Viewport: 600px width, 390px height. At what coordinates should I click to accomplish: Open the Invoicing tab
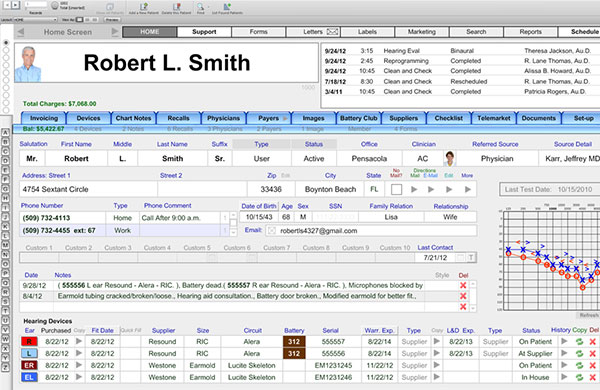point(44,118)
